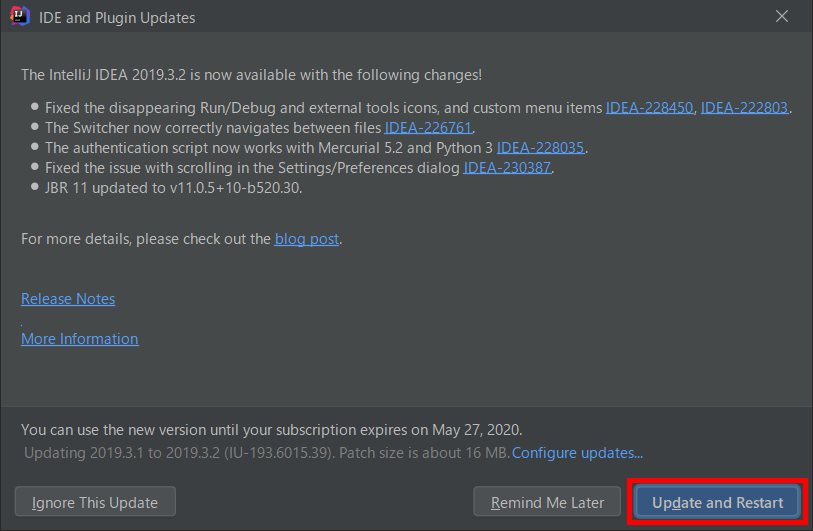This screenshot has width=813, height=531.
Task: Choose Remind Me Later
Action: [x=547, y=501]
